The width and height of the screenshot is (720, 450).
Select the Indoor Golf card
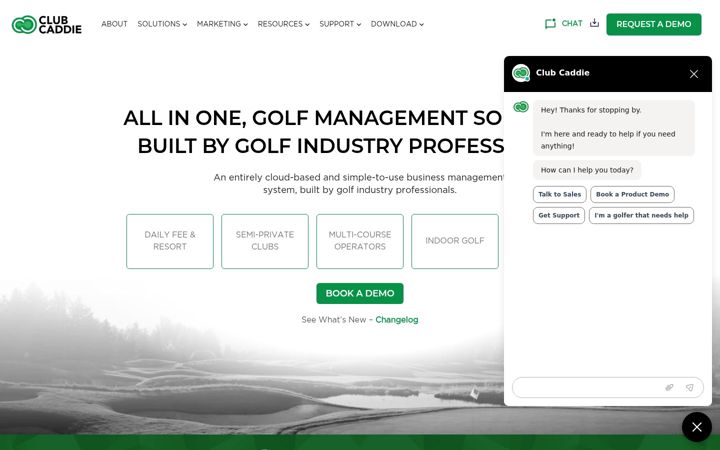(x=455, y=241)
